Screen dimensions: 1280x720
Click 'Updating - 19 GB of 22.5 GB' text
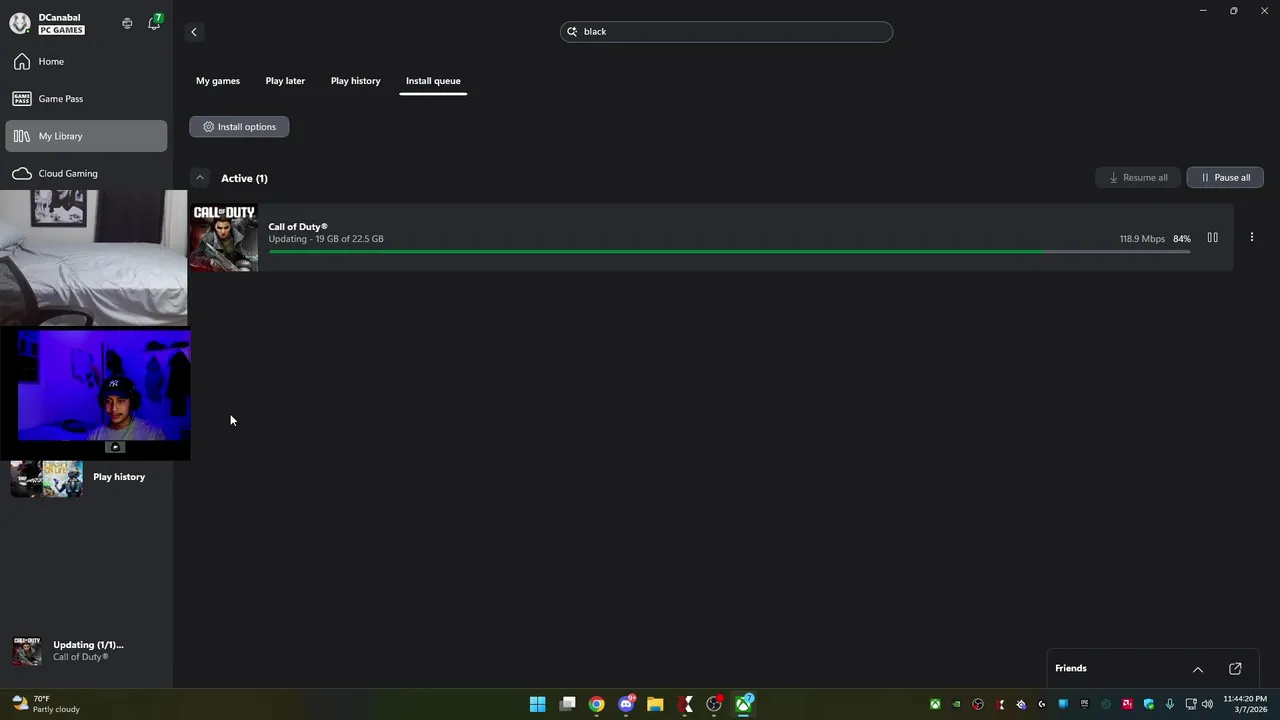(x=326, y=239)
